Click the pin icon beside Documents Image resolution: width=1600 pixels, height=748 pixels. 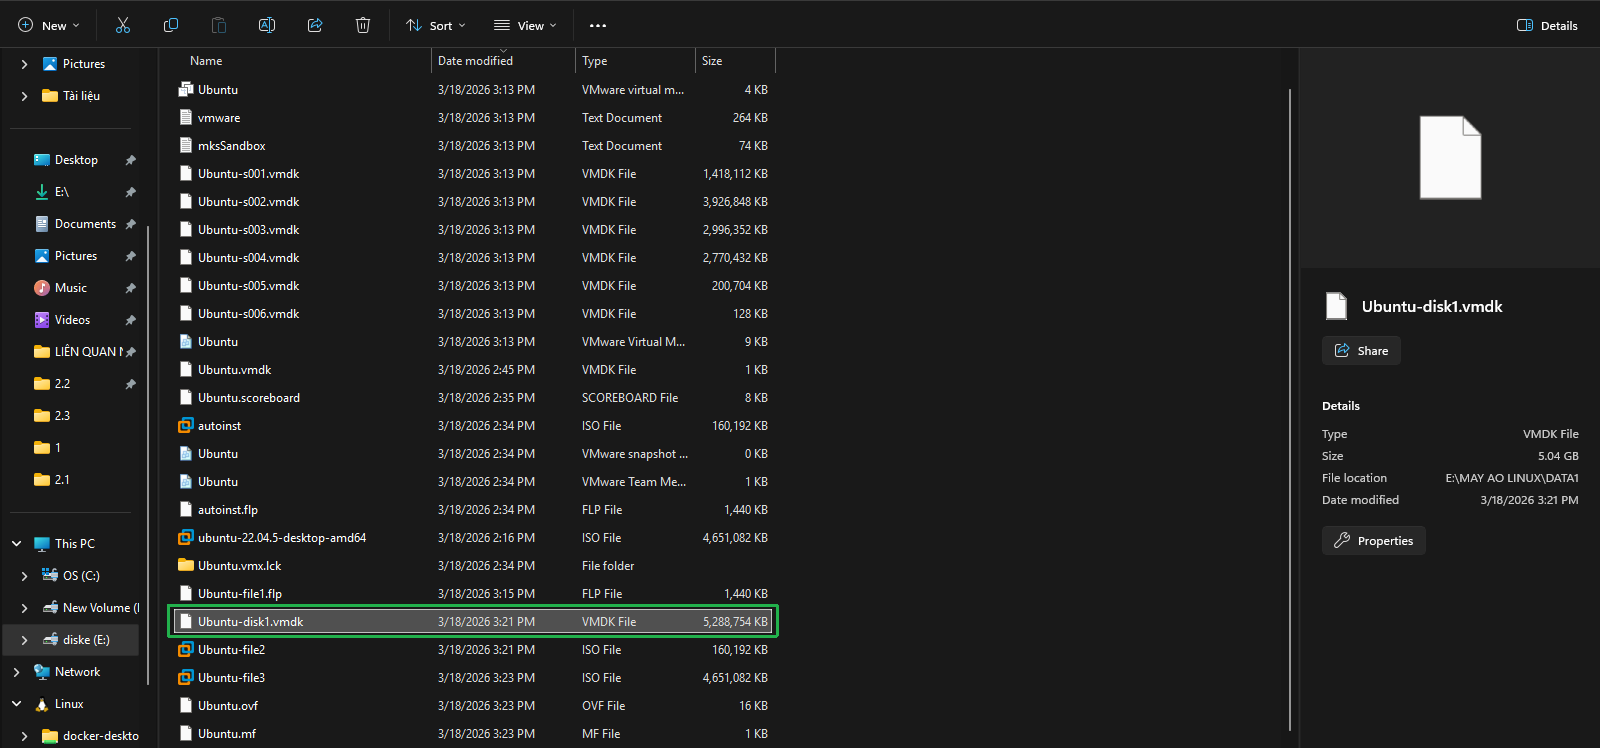[130, 224]
